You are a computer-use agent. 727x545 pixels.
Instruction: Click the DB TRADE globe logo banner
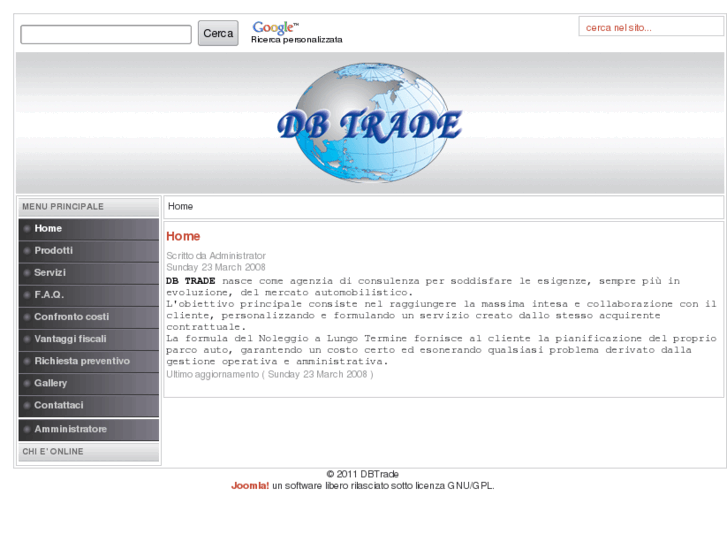370,122
